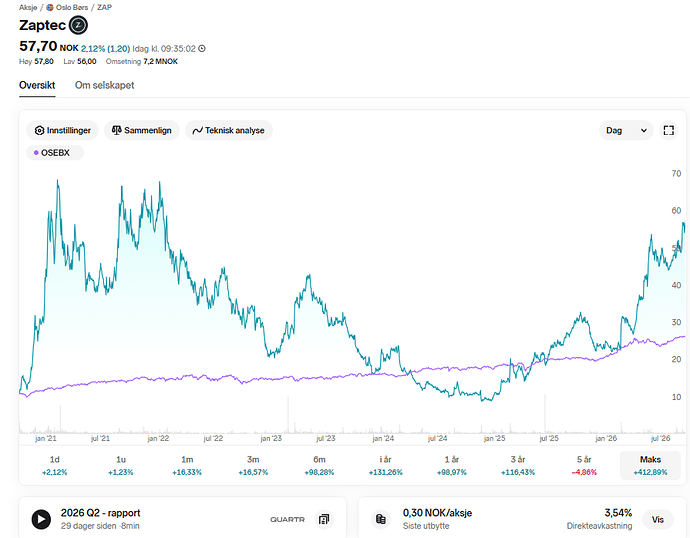This screenshot has width=690, height=538.
Task: Select the 6m period
Action: click(x=319, y=465)
